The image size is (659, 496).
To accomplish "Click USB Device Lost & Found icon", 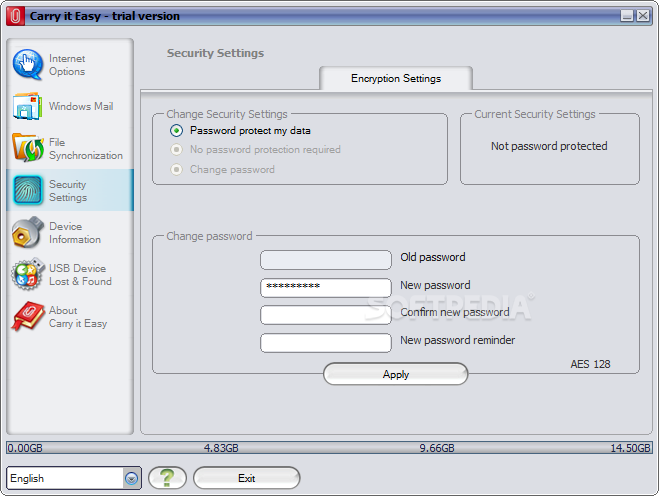I will tap(28, 274).
